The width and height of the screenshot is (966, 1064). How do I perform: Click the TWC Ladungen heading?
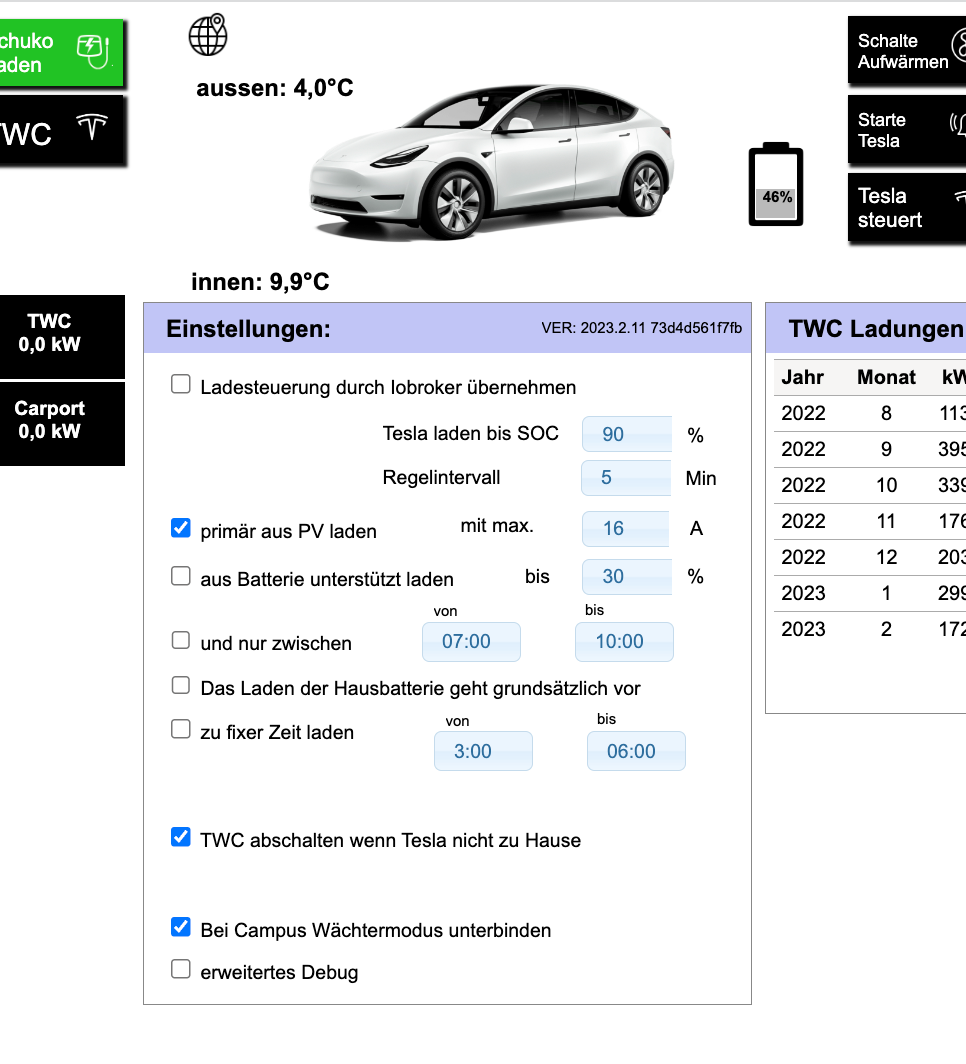tap(876, 329)
